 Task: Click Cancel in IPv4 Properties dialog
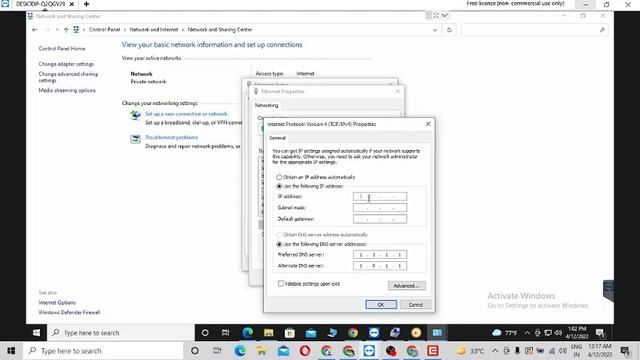[x=416, y=304]
